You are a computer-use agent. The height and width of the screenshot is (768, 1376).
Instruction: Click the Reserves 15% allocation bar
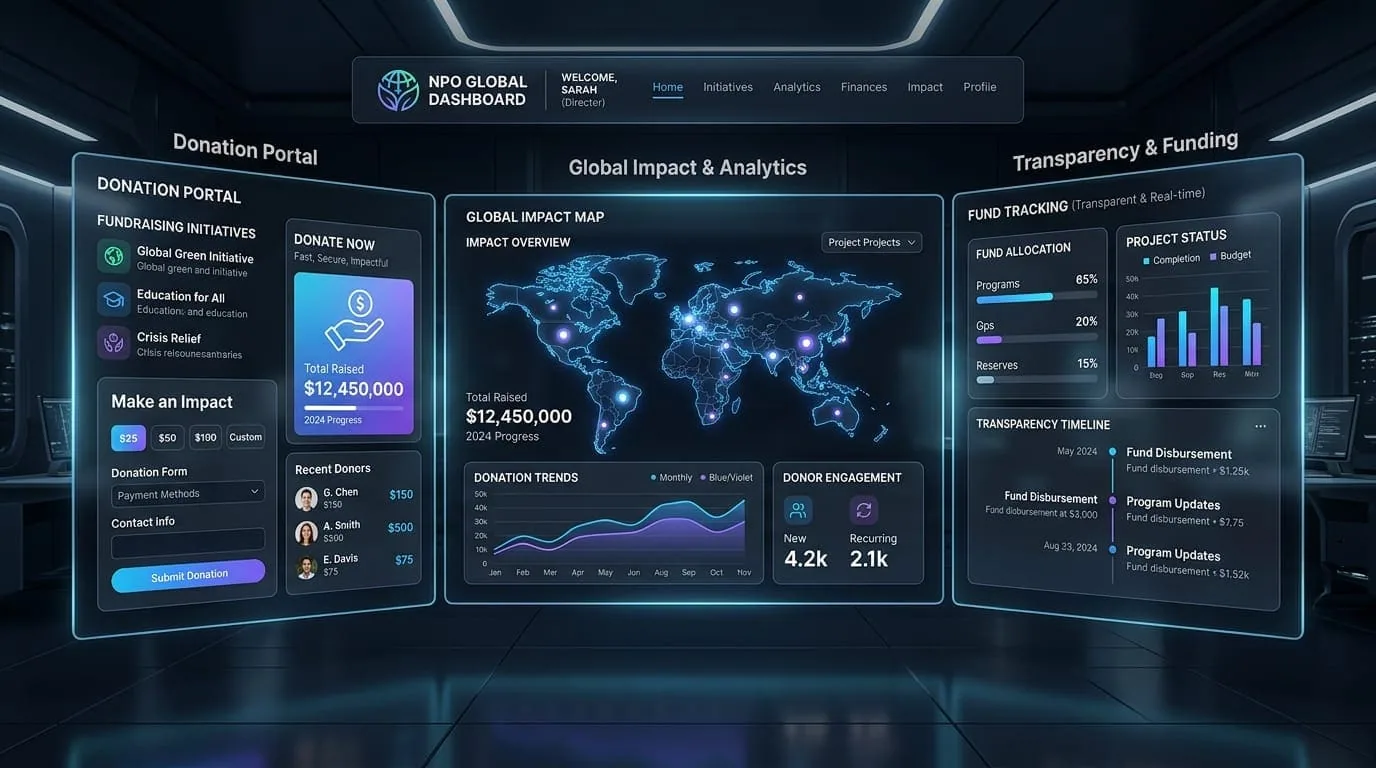1037,380
